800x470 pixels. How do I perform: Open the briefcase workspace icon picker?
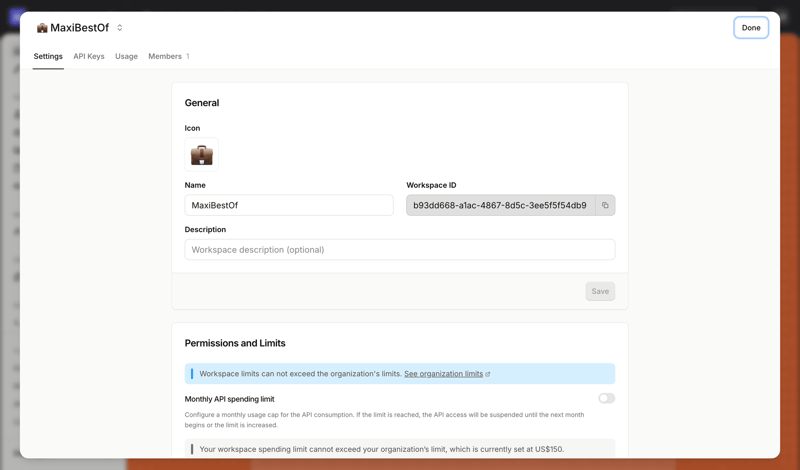point(201,155)
